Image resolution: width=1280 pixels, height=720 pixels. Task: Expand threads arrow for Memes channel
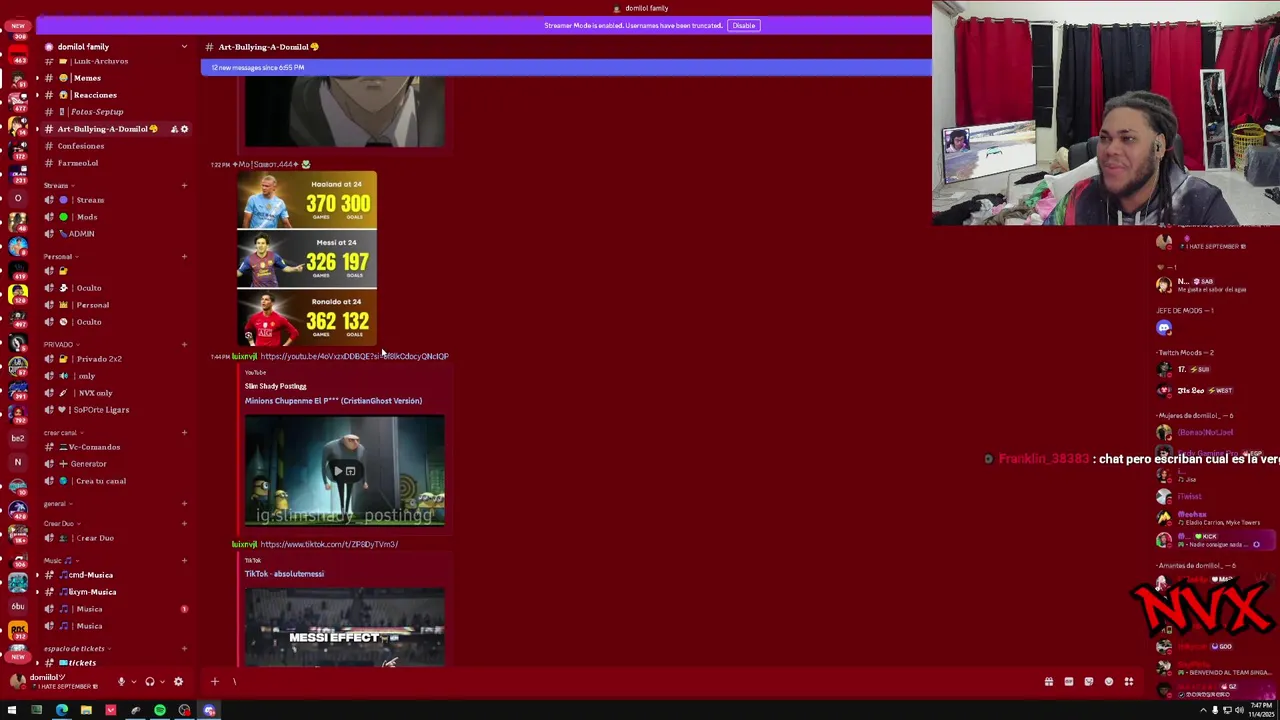[x=37, y=78]
